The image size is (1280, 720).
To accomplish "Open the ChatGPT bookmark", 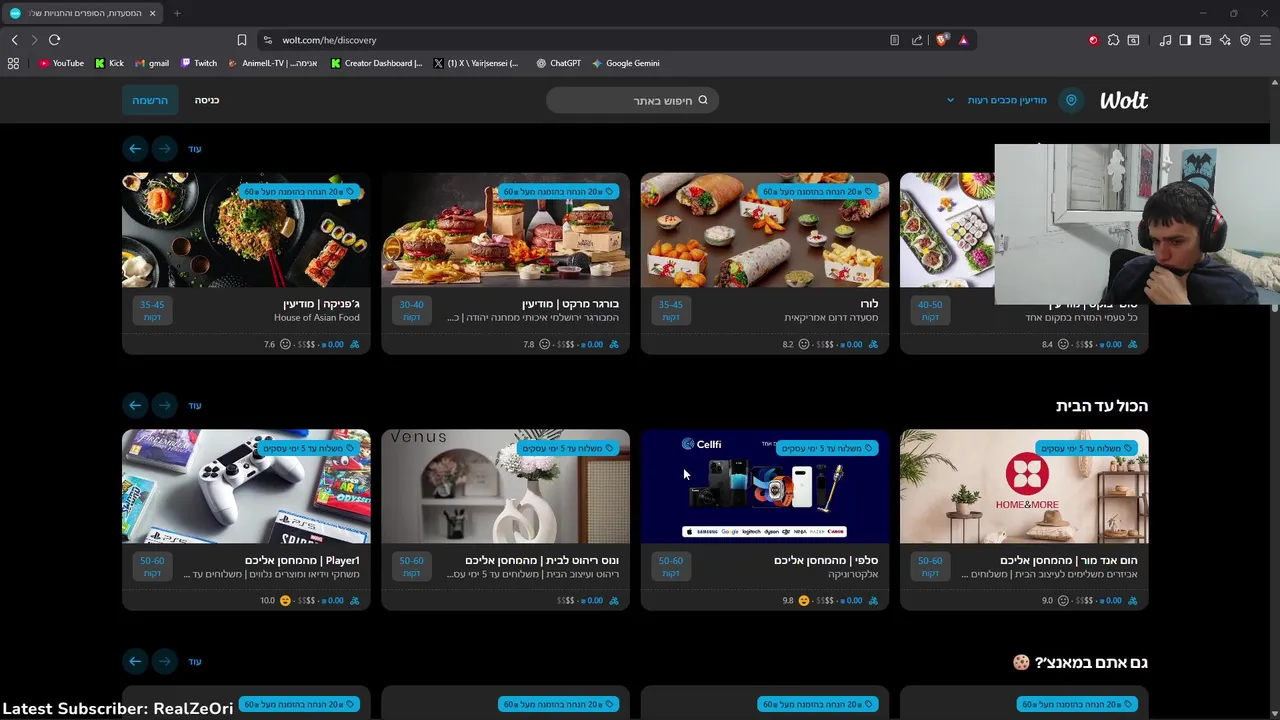I will (x=558, y=63).
